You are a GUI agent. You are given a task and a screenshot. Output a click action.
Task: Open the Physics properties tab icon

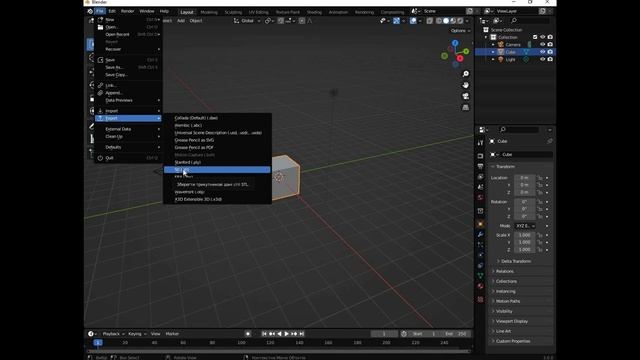pyautogui.click(x=480, y=255)
